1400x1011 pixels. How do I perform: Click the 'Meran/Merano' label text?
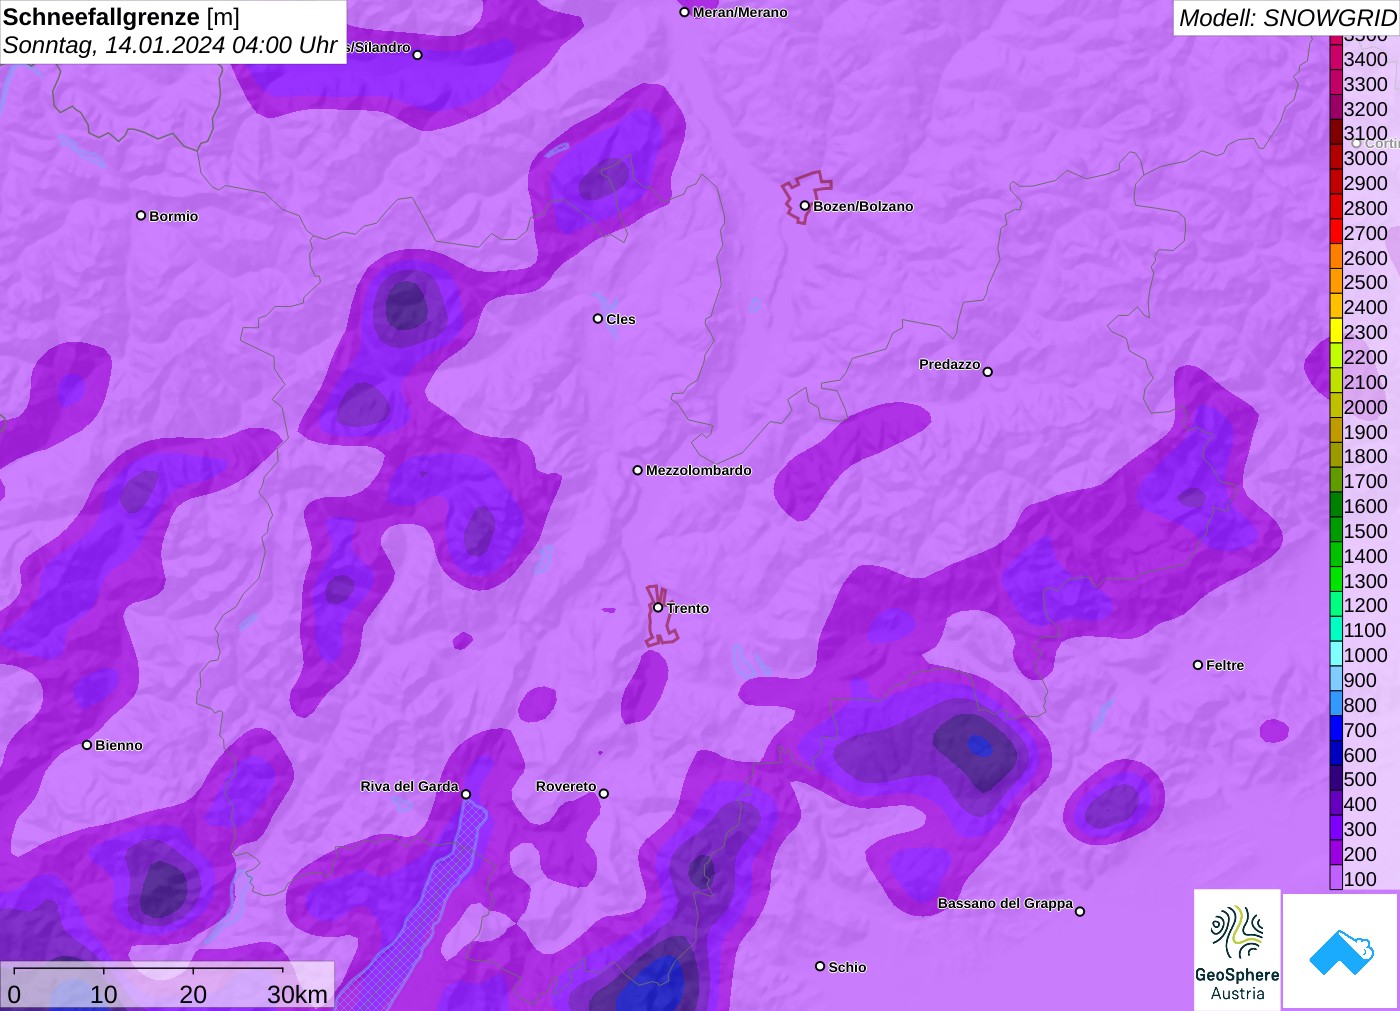[740, 12]
